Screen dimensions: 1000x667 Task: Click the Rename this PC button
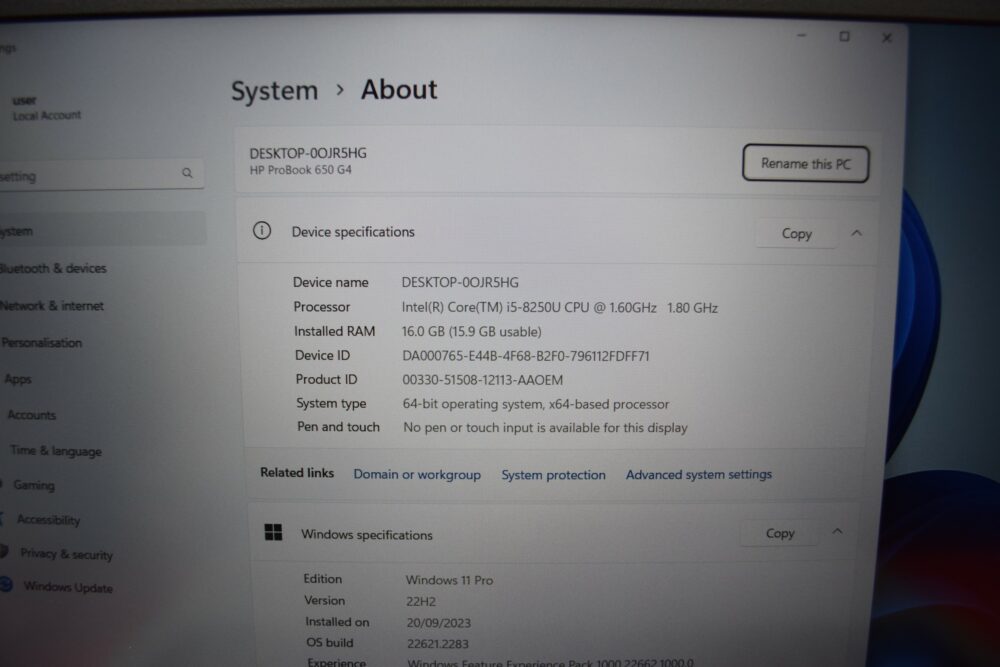coord(805,164)
